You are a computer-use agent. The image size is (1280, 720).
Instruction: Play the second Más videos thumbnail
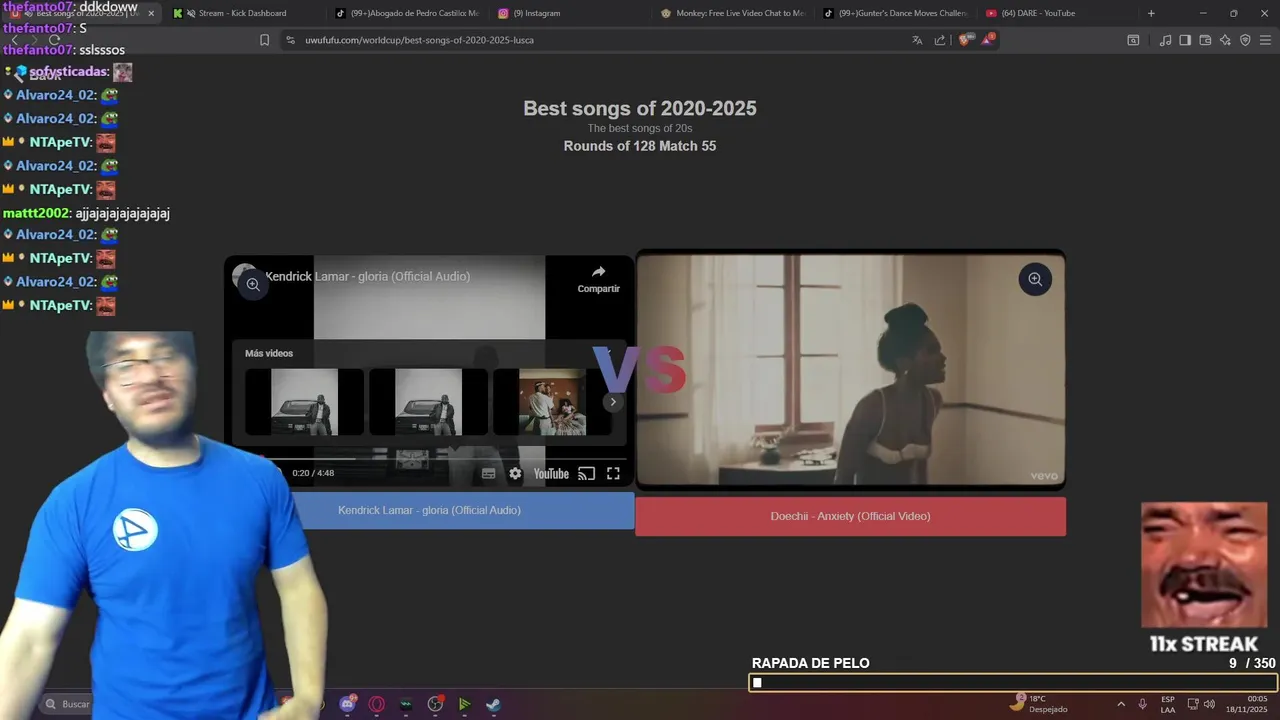(428, 402)
